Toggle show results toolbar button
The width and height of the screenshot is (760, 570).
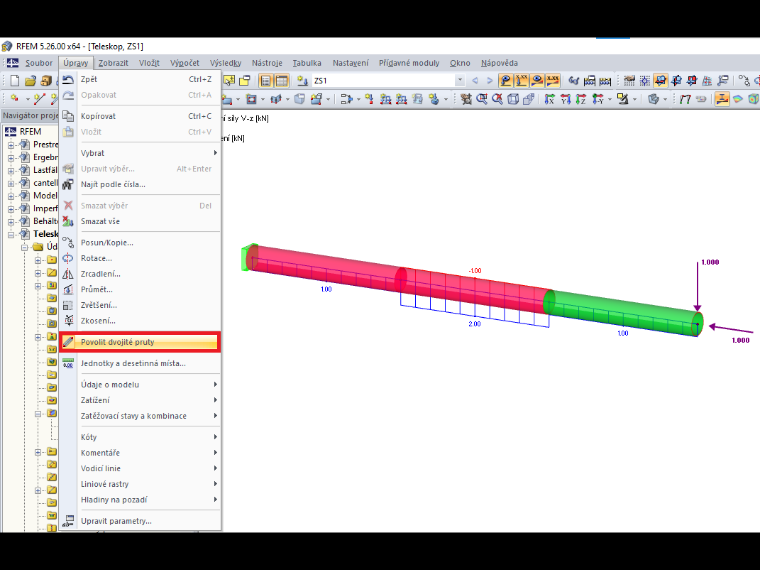tap(506, 80)
